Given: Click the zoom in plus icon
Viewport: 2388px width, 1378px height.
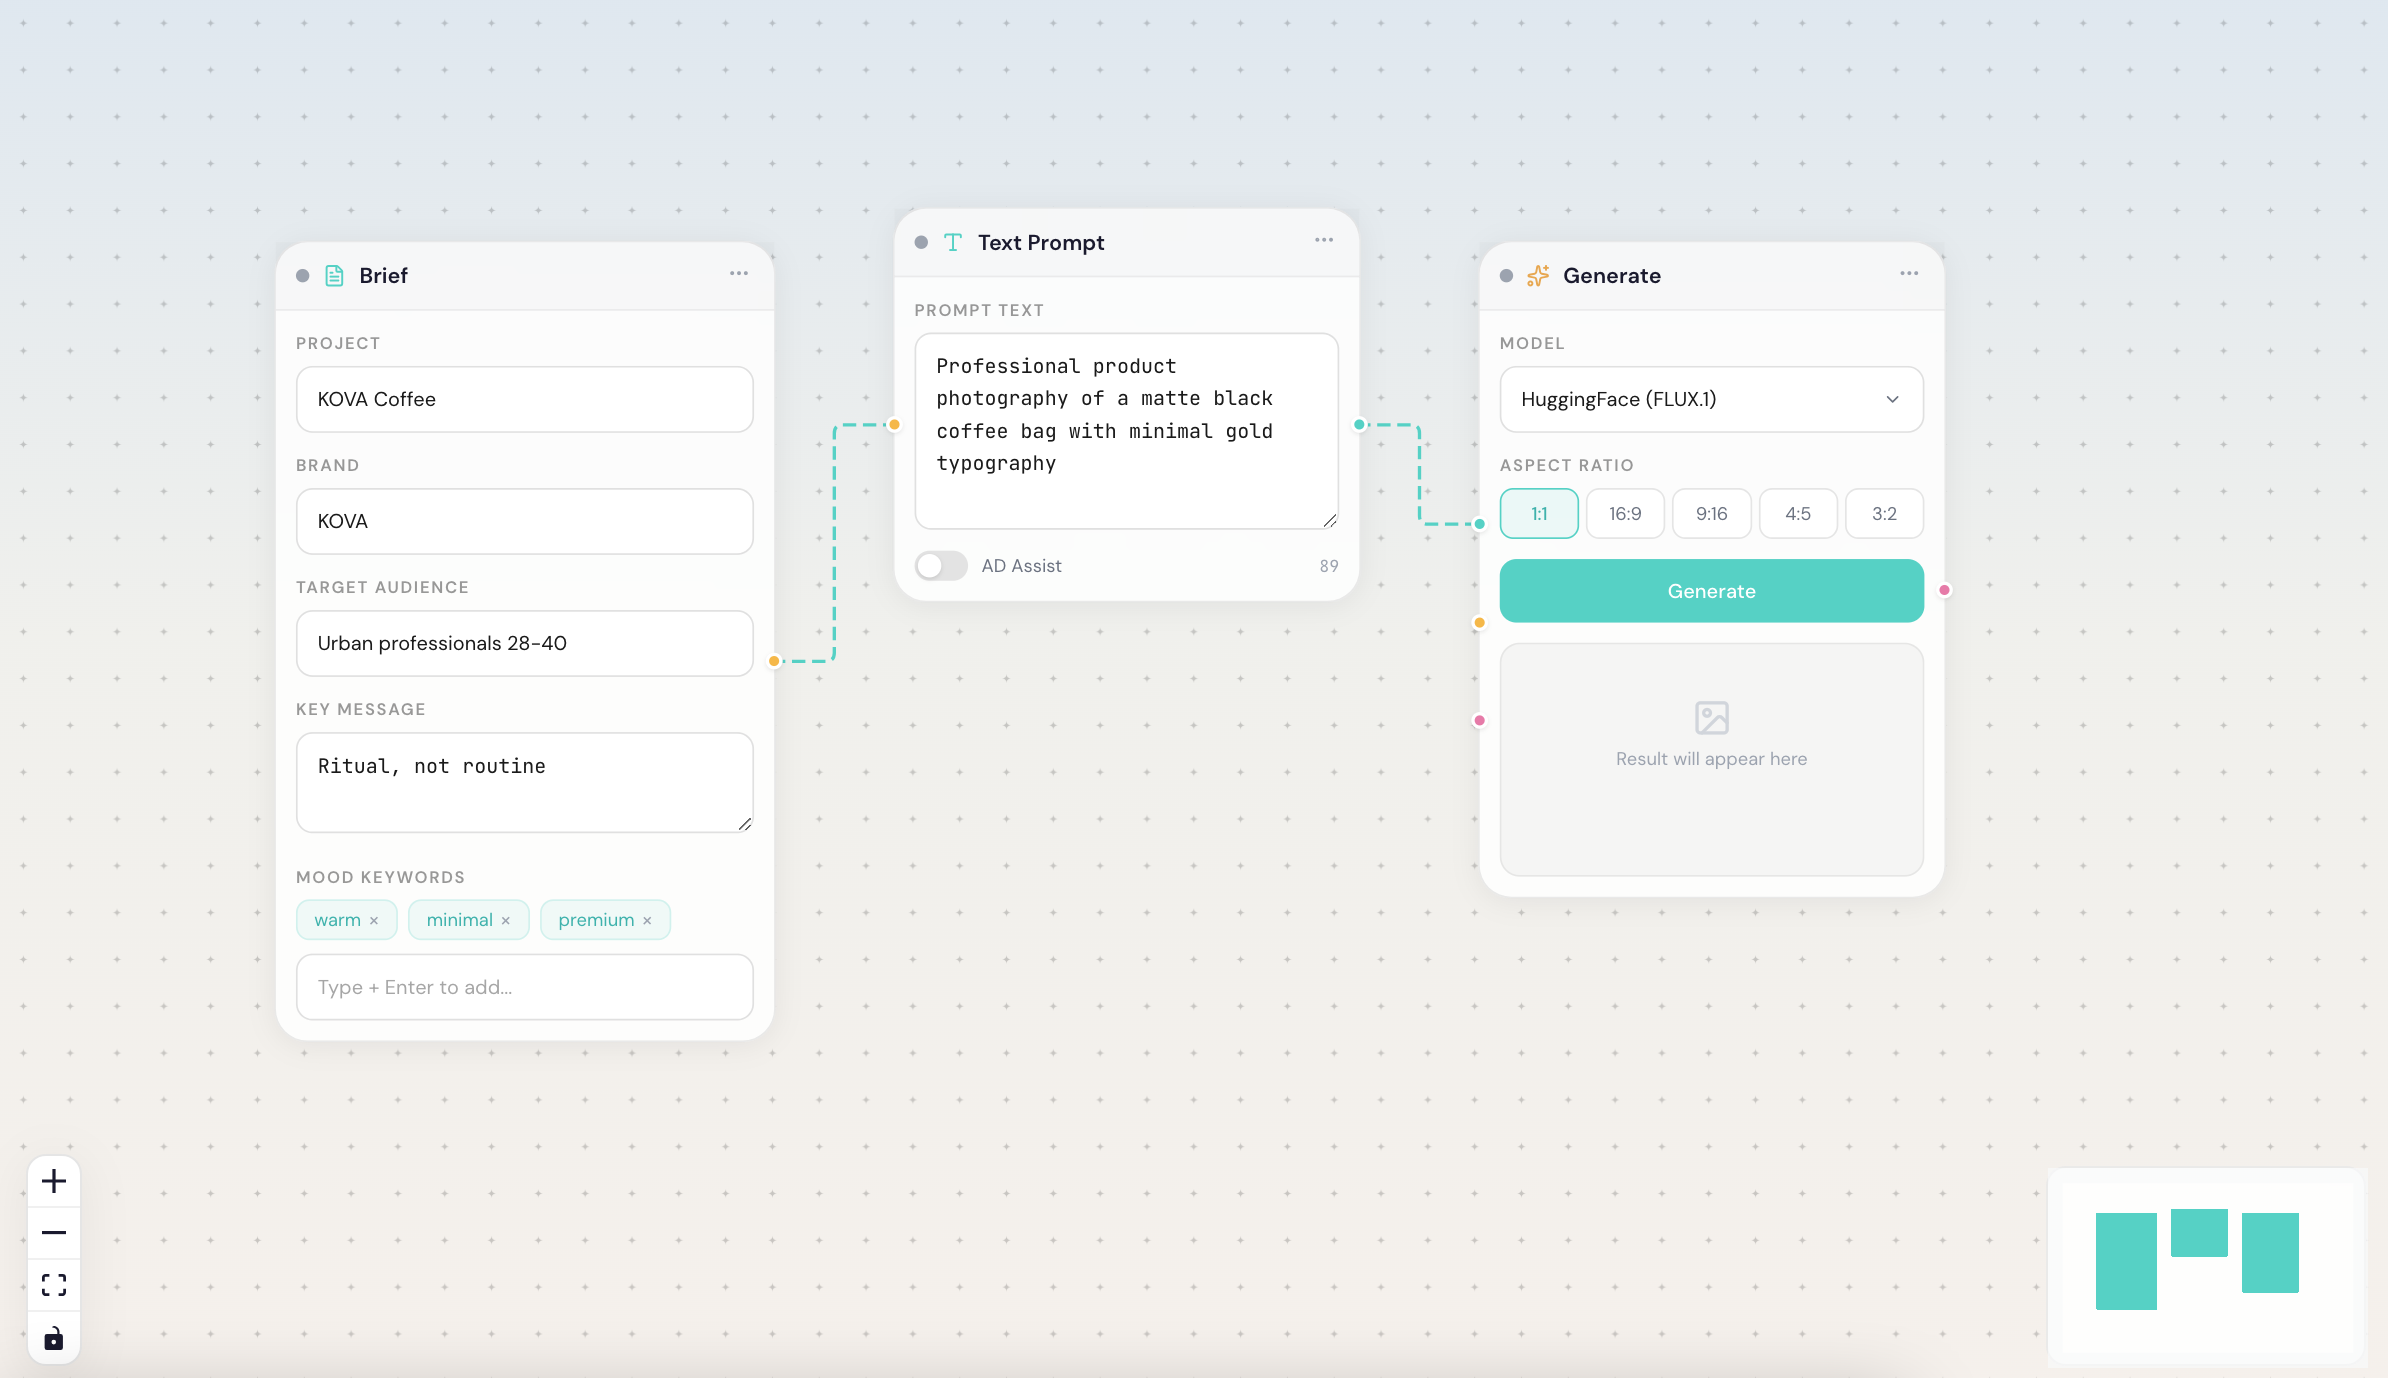Looking at the screenshot, I should [54, 1181].
